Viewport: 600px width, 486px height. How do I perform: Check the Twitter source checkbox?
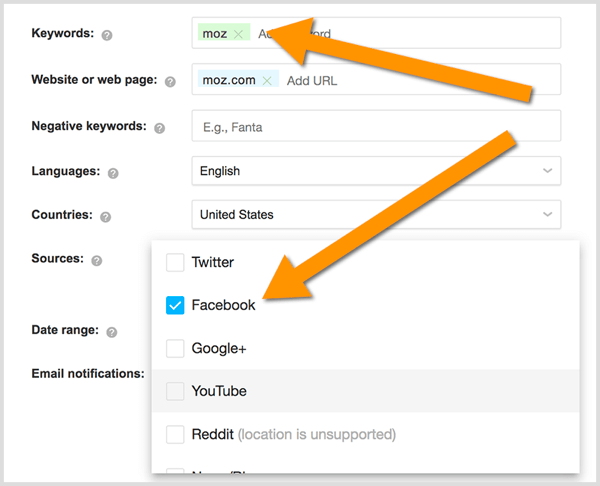175,262
